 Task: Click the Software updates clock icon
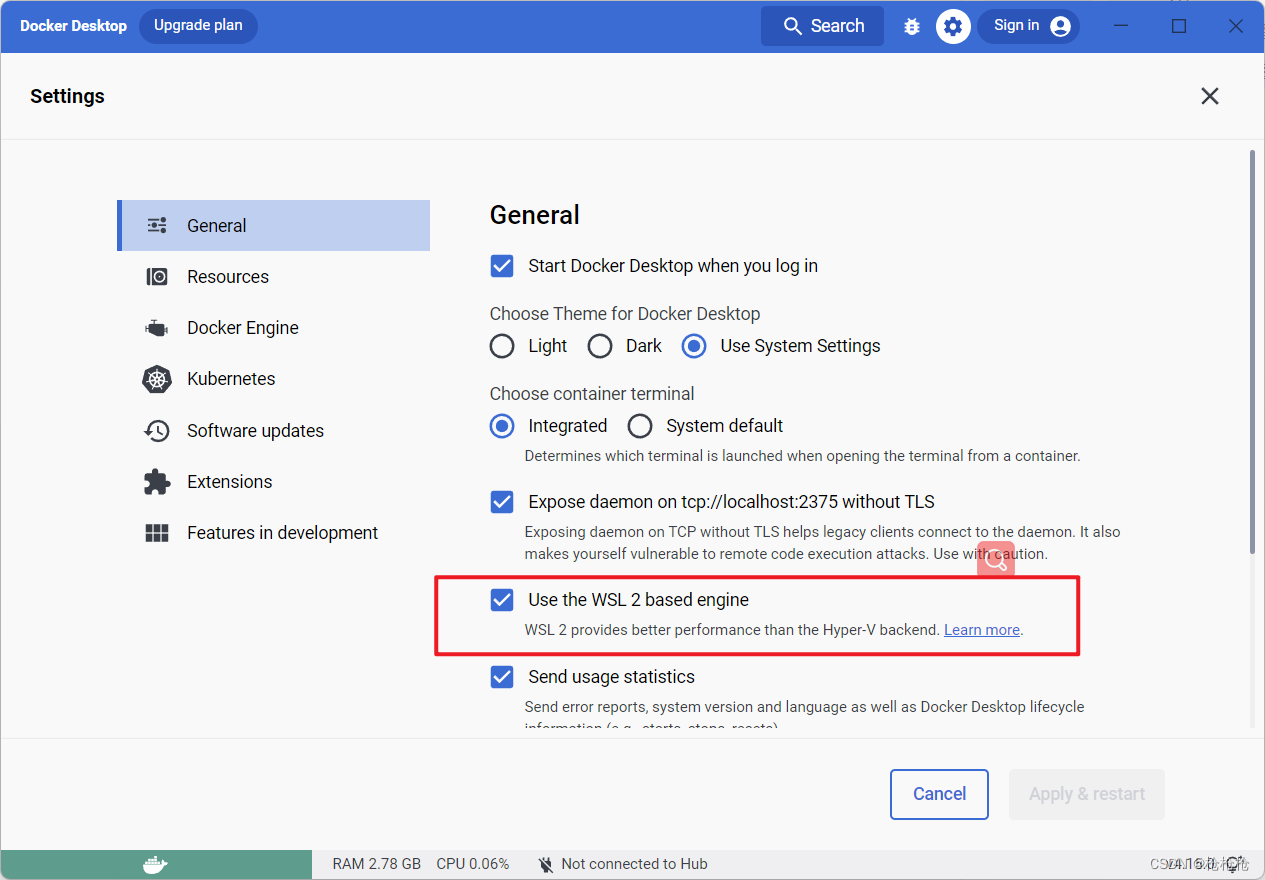[x=157, y=430]
